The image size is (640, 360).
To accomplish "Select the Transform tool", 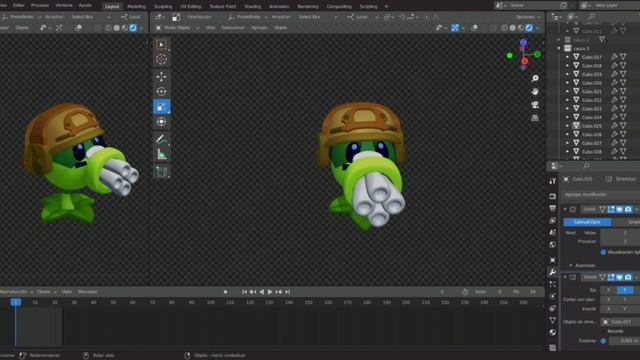I will point(162,122).
